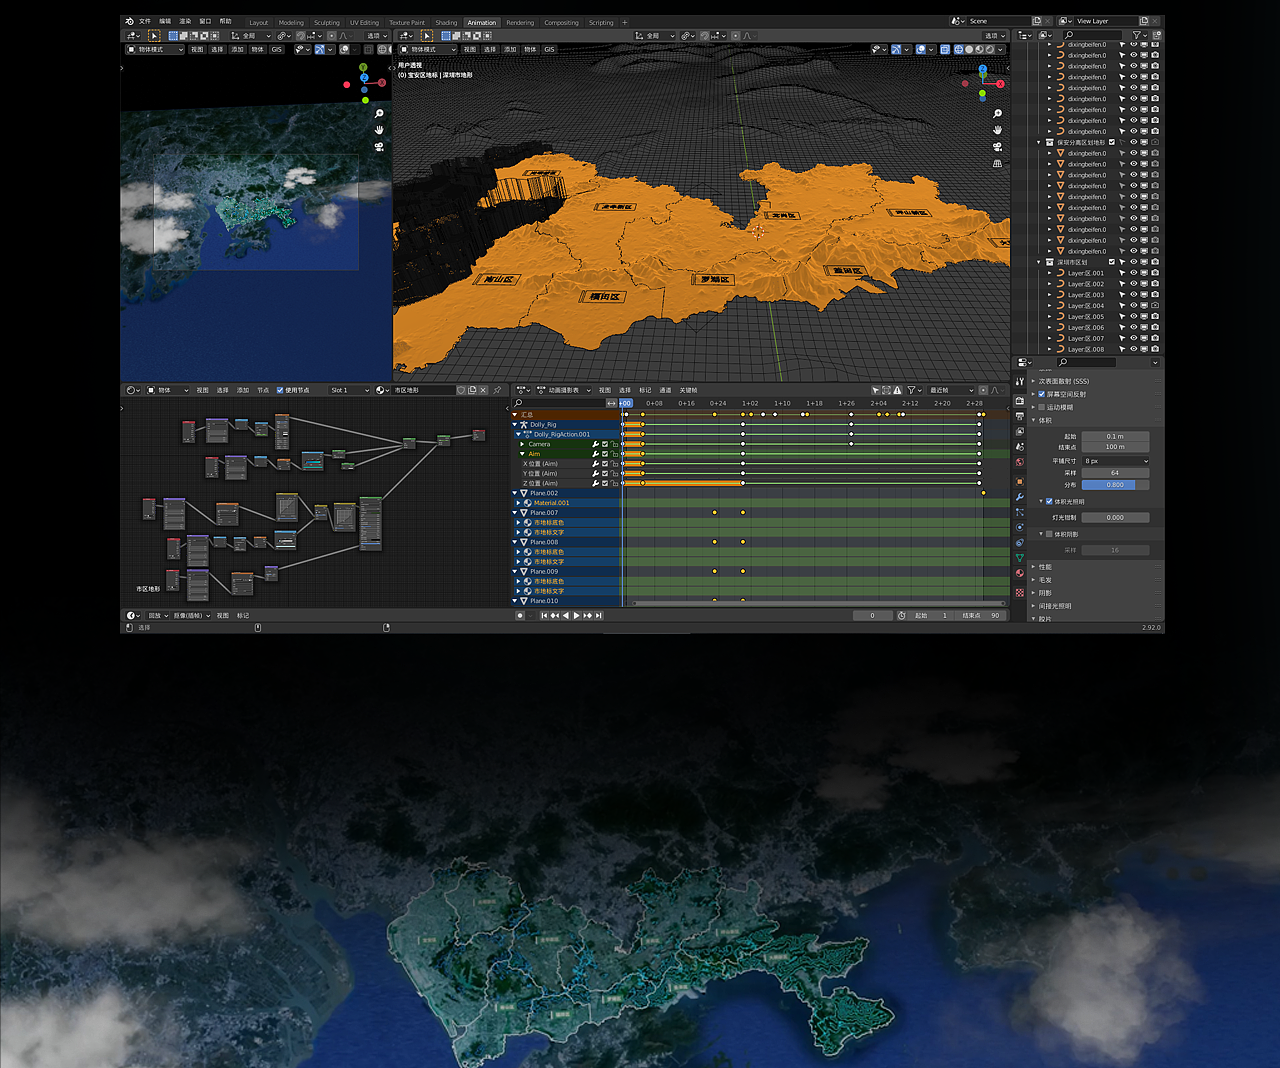Screen dimensions: 1280x1068
Task: Collapse Plane.007 channel in dope sheet
Action: click(x=515, y=513)
